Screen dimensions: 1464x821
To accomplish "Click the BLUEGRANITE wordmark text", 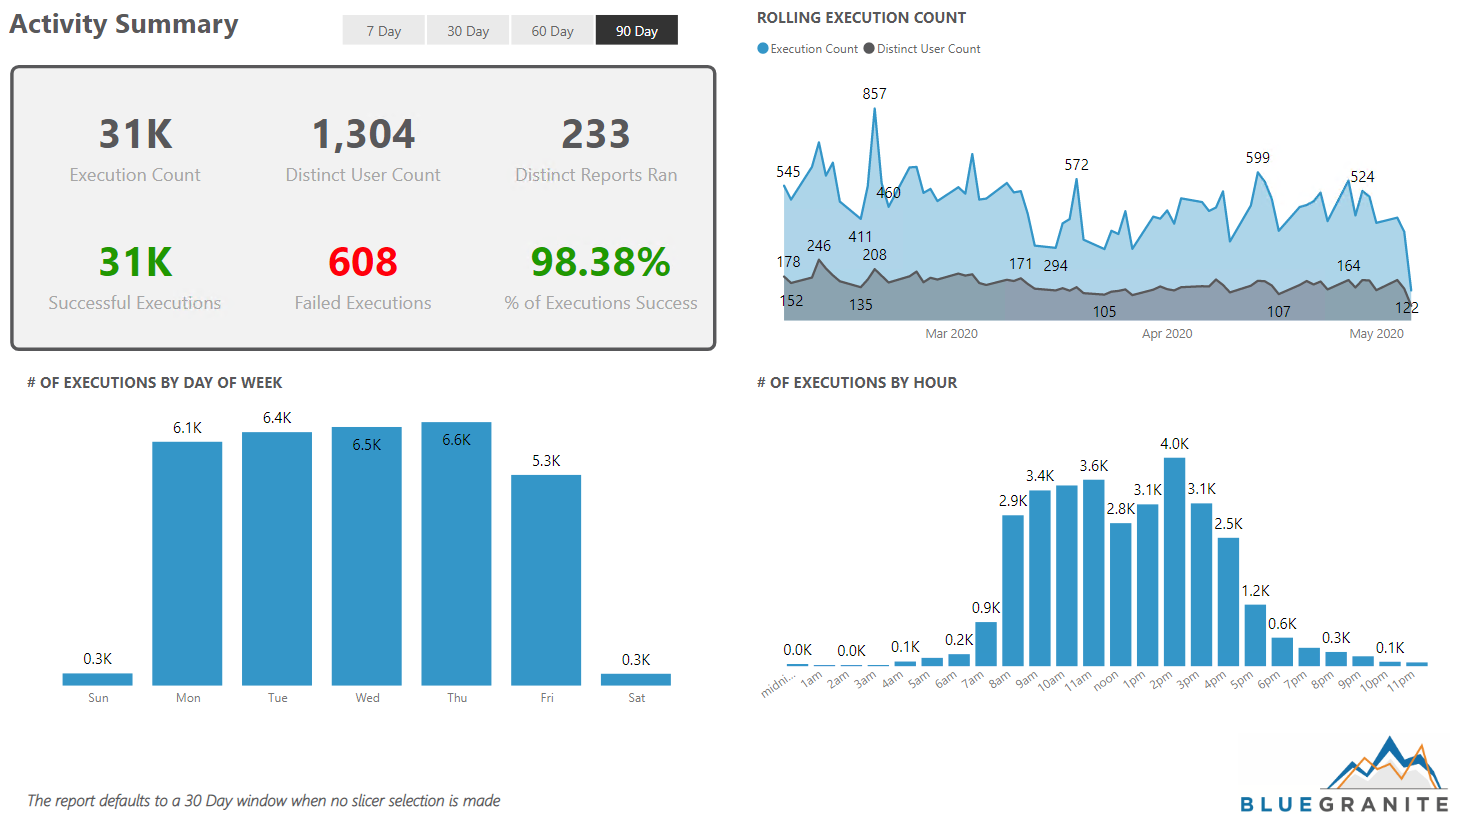I will pos(1344,804).
